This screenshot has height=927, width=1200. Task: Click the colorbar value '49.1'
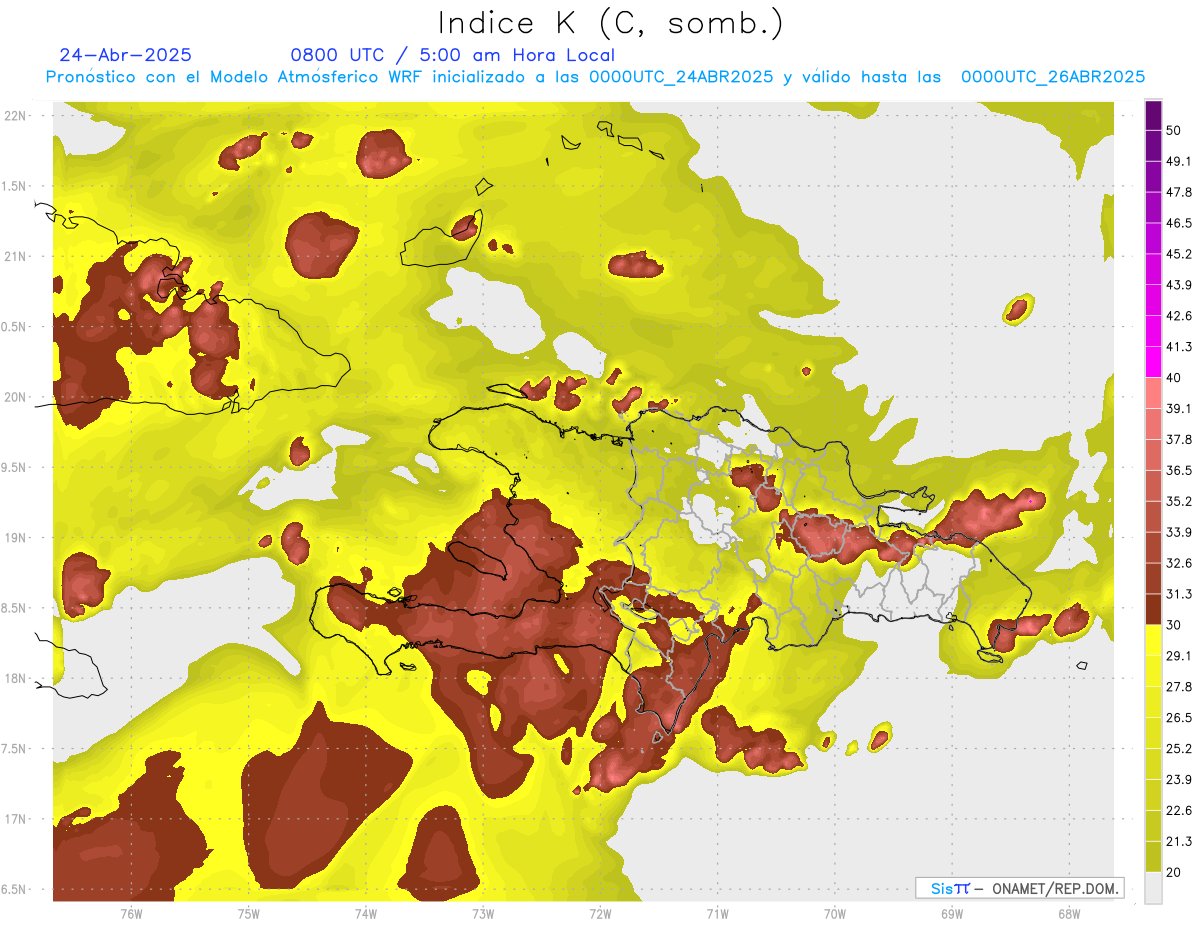coord(1179,161)
